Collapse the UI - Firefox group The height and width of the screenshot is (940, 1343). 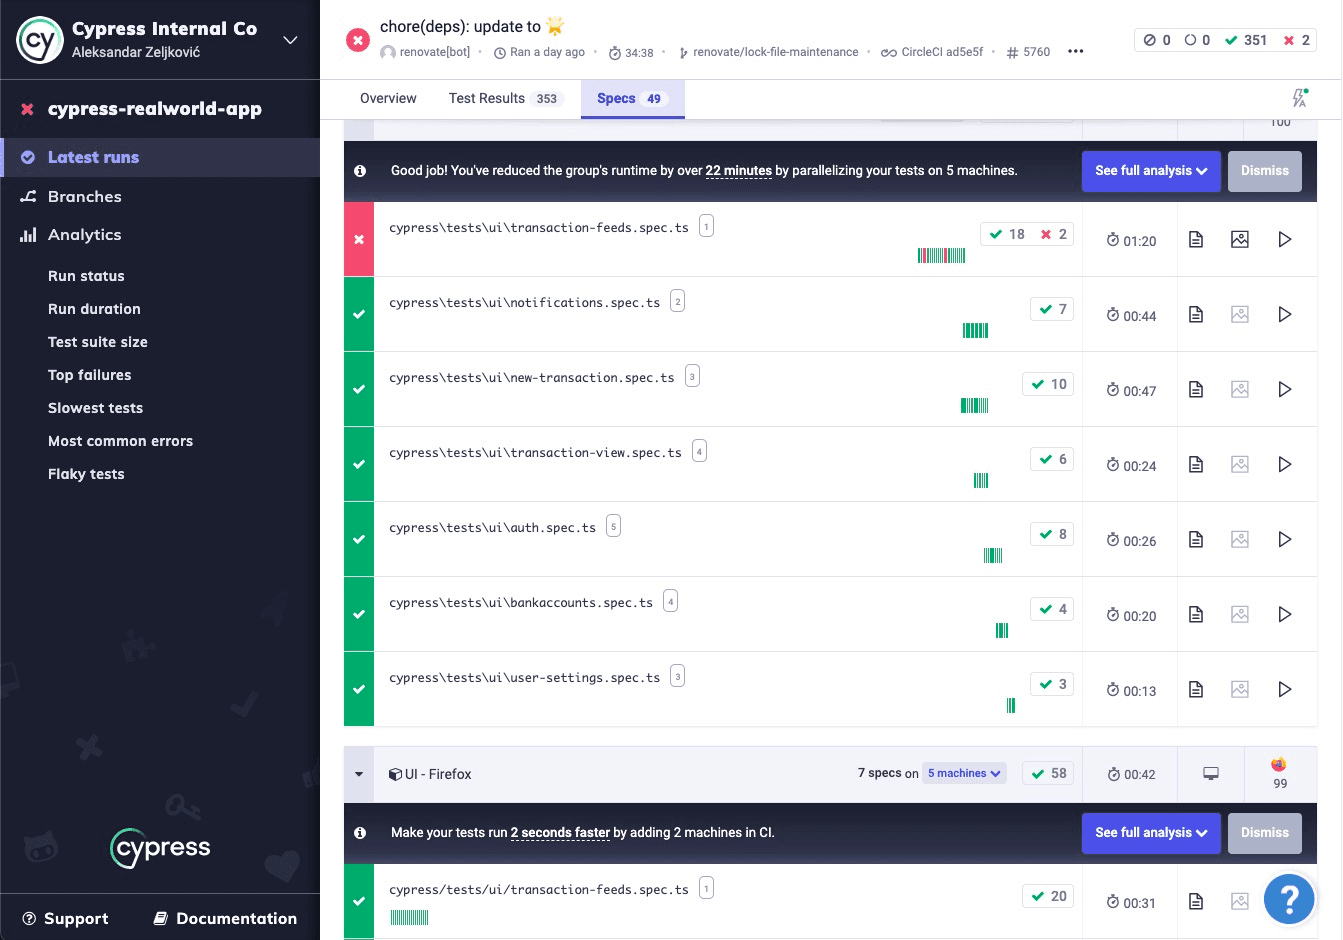(359, 774)
